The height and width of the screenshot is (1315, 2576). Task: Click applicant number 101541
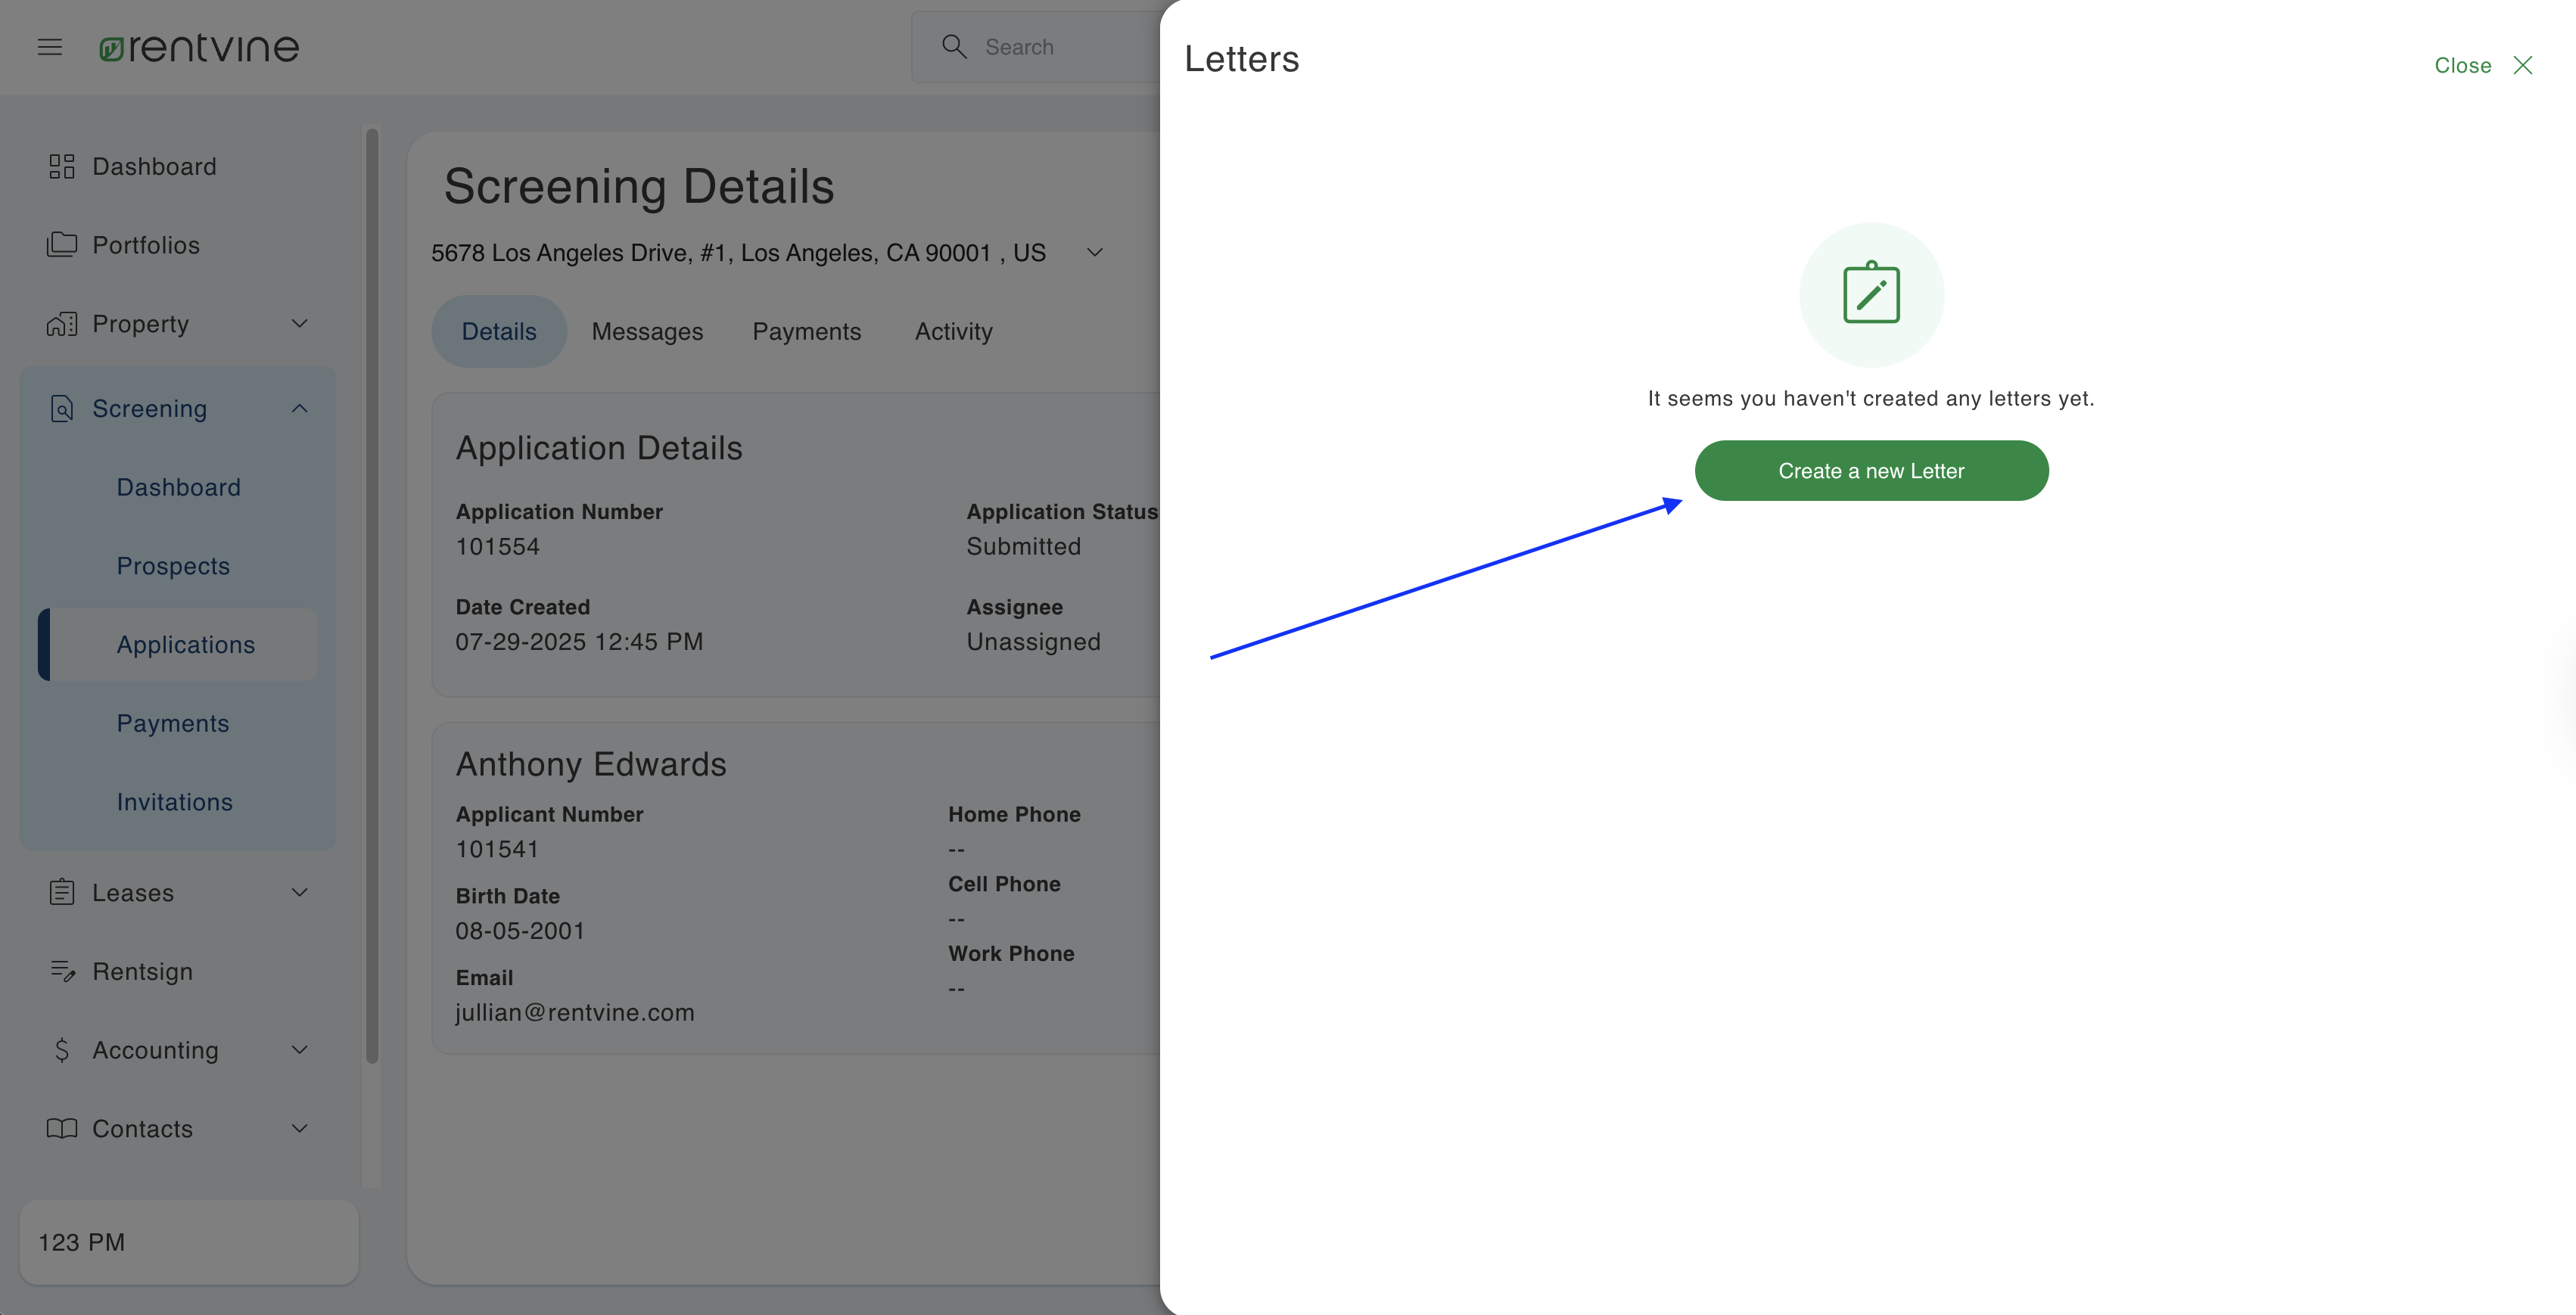tap(497, 849)
